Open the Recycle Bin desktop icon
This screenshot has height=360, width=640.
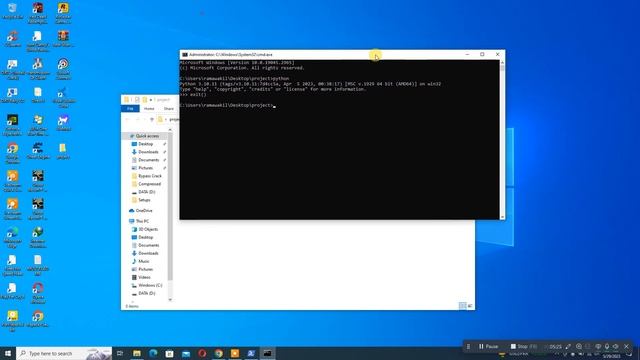coord(12,11)
